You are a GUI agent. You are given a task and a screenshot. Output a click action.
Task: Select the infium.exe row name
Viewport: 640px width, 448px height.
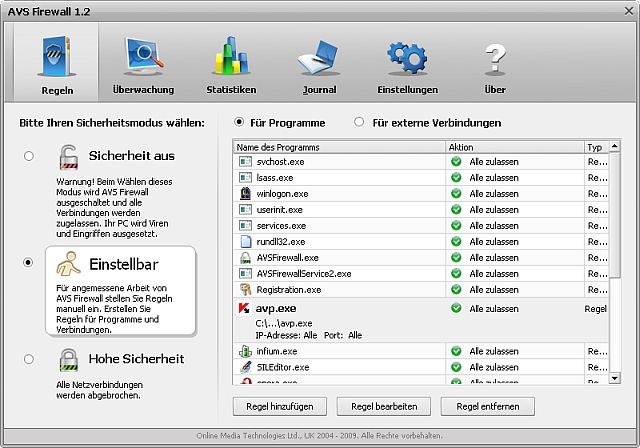click(277, 351)
